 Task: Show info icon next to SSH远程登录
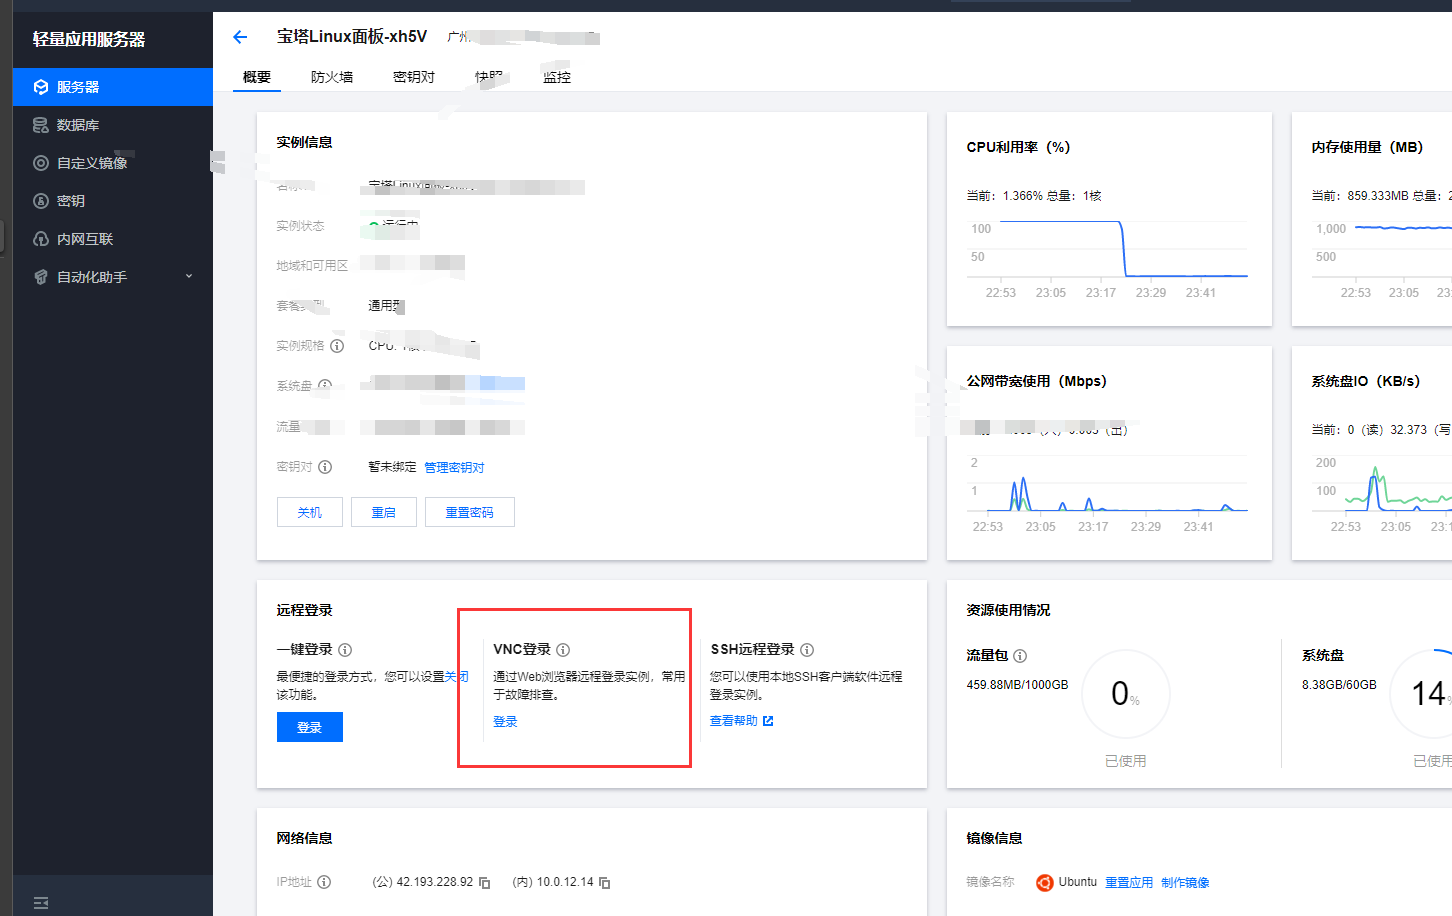(807, 650)
